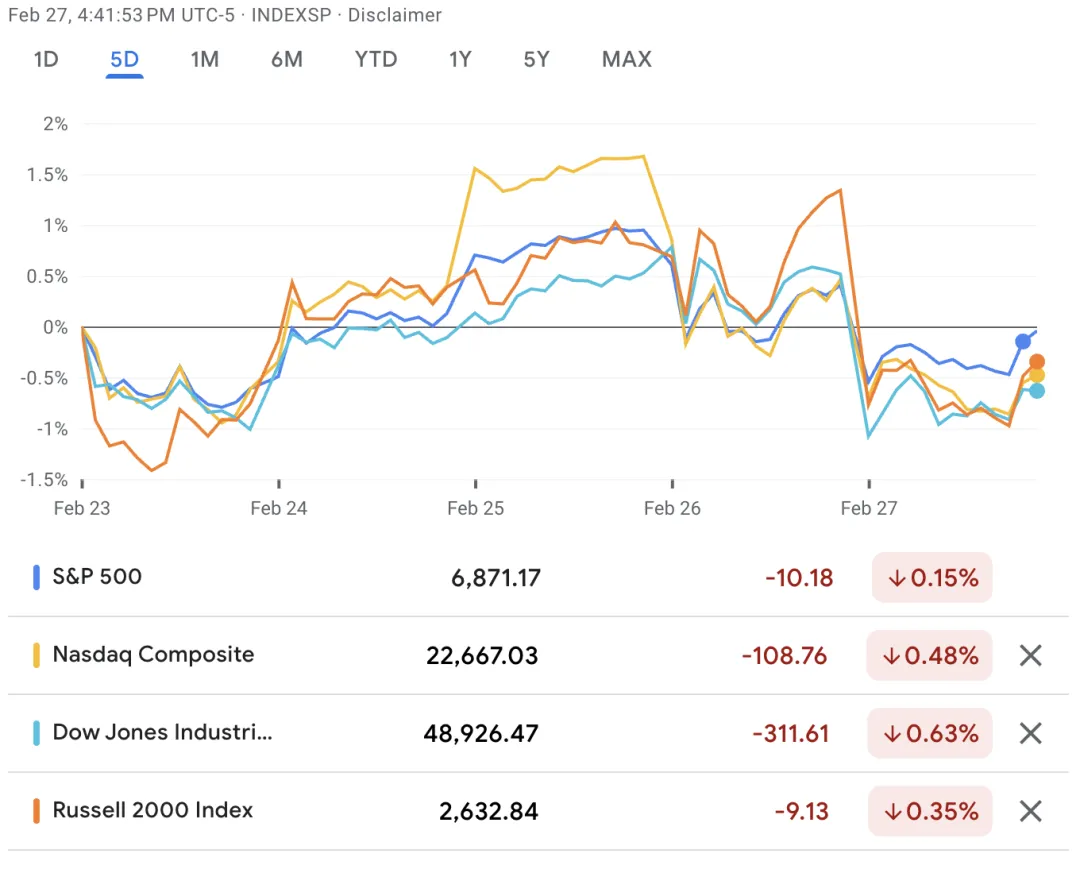The image size is (1080, 869).
Task: Remove Russell 2000 Index with X icon
Action: pos(1030,811)
